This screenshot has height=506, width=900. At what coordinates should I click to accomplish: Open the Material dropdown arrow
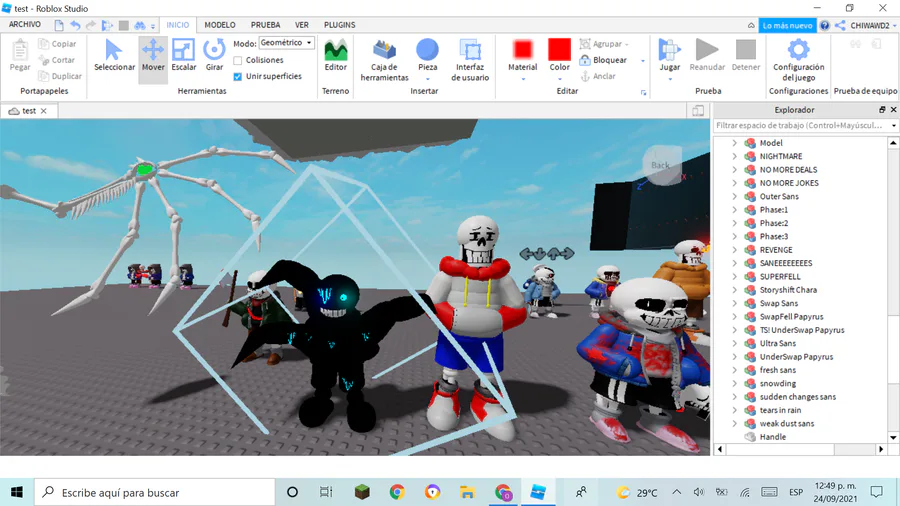coord(523,79)
